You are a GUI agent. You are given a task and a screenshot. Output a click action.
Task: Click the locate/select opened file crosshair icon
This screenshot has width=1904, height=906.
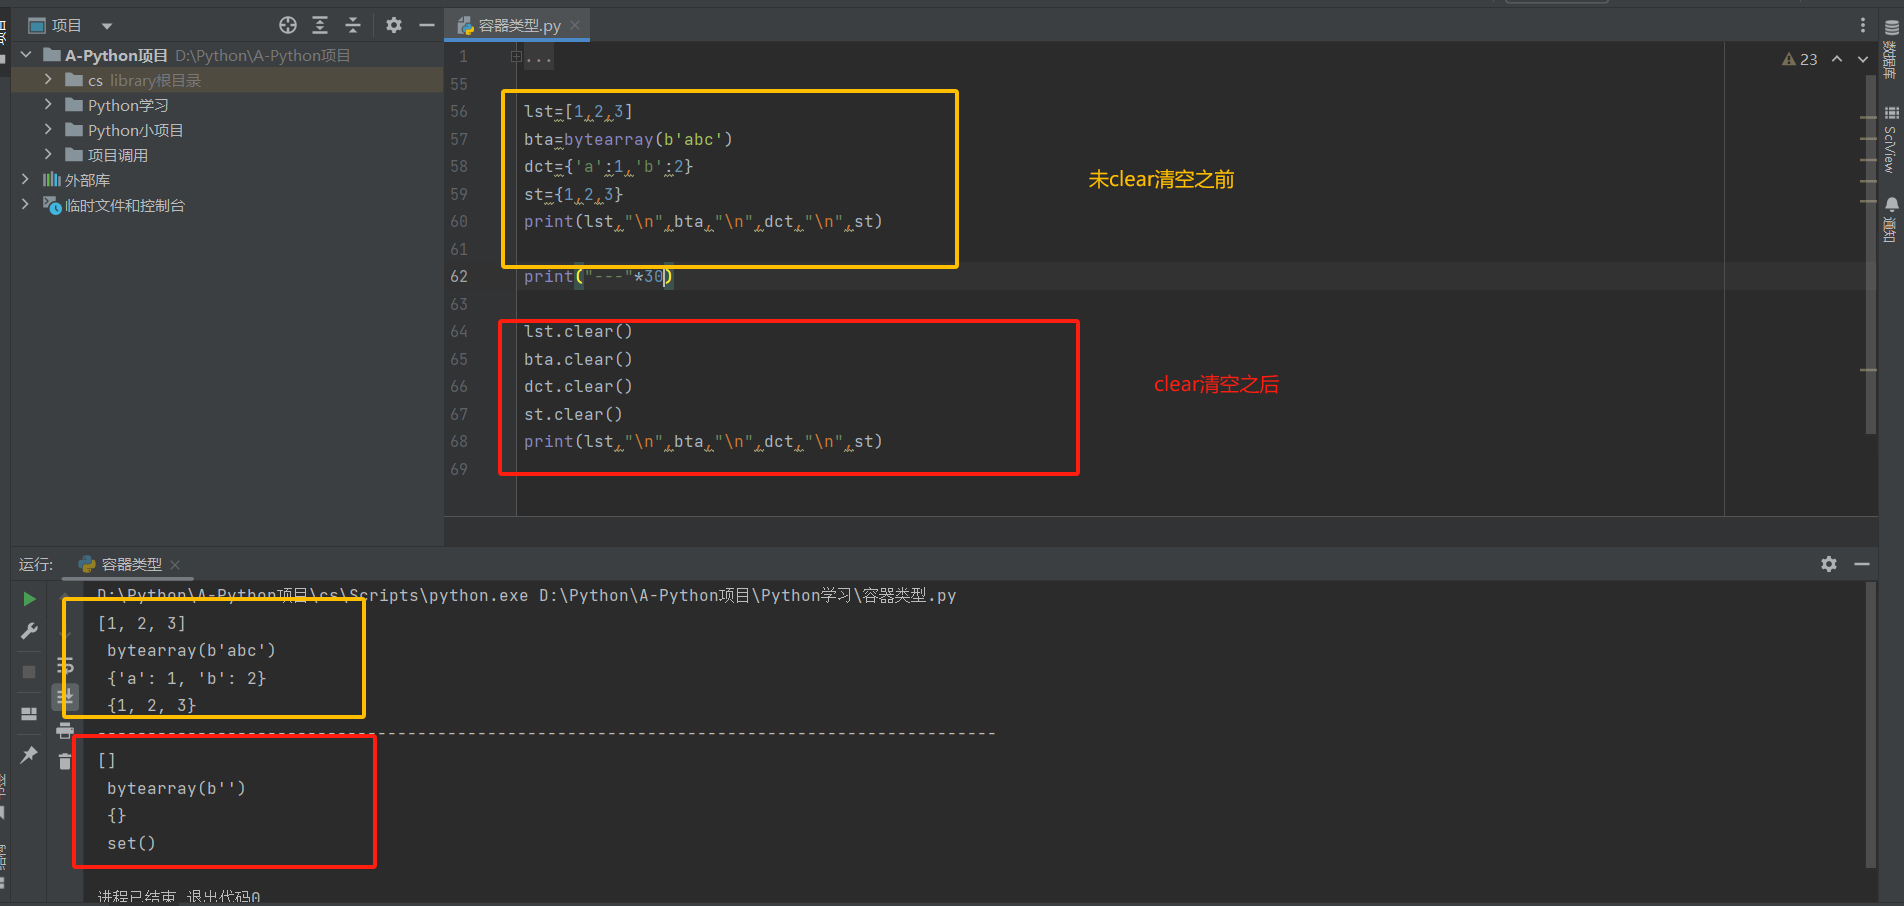coord(288,25)
